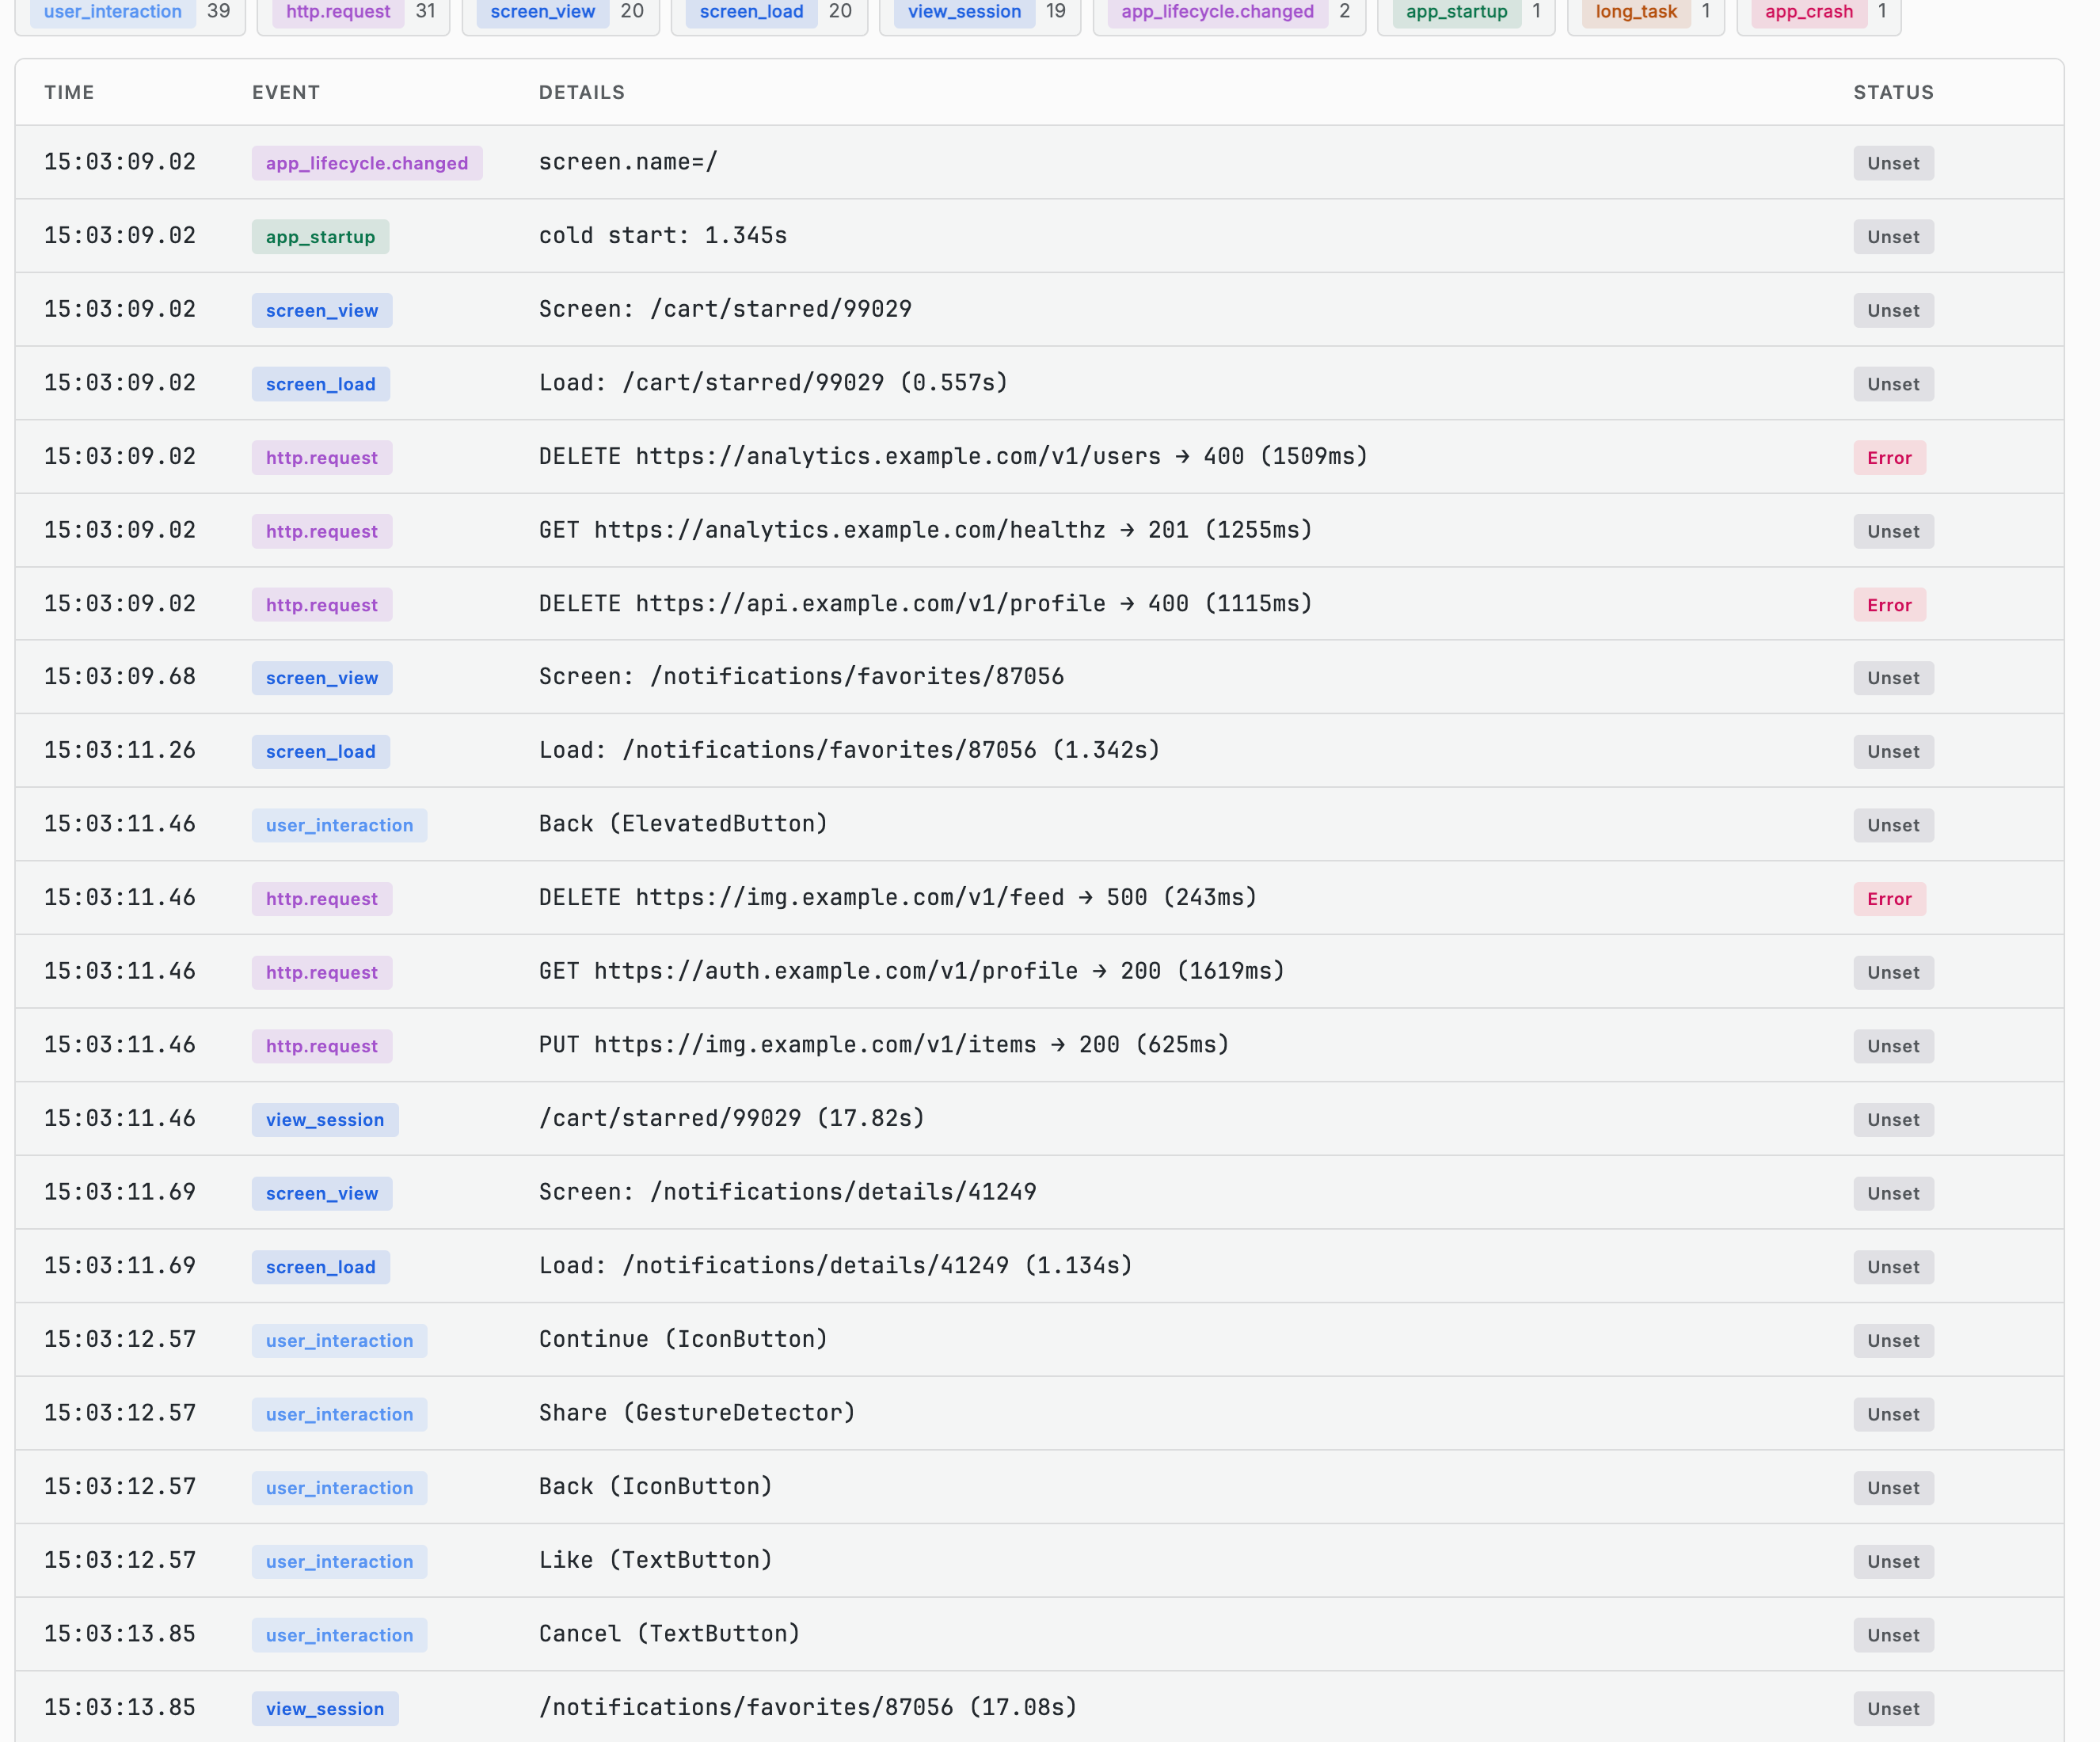The image size is (2100, 1742).
Task: Select 'Back (IconButton)' interaction row
Action: [x=1039, y=1487]
